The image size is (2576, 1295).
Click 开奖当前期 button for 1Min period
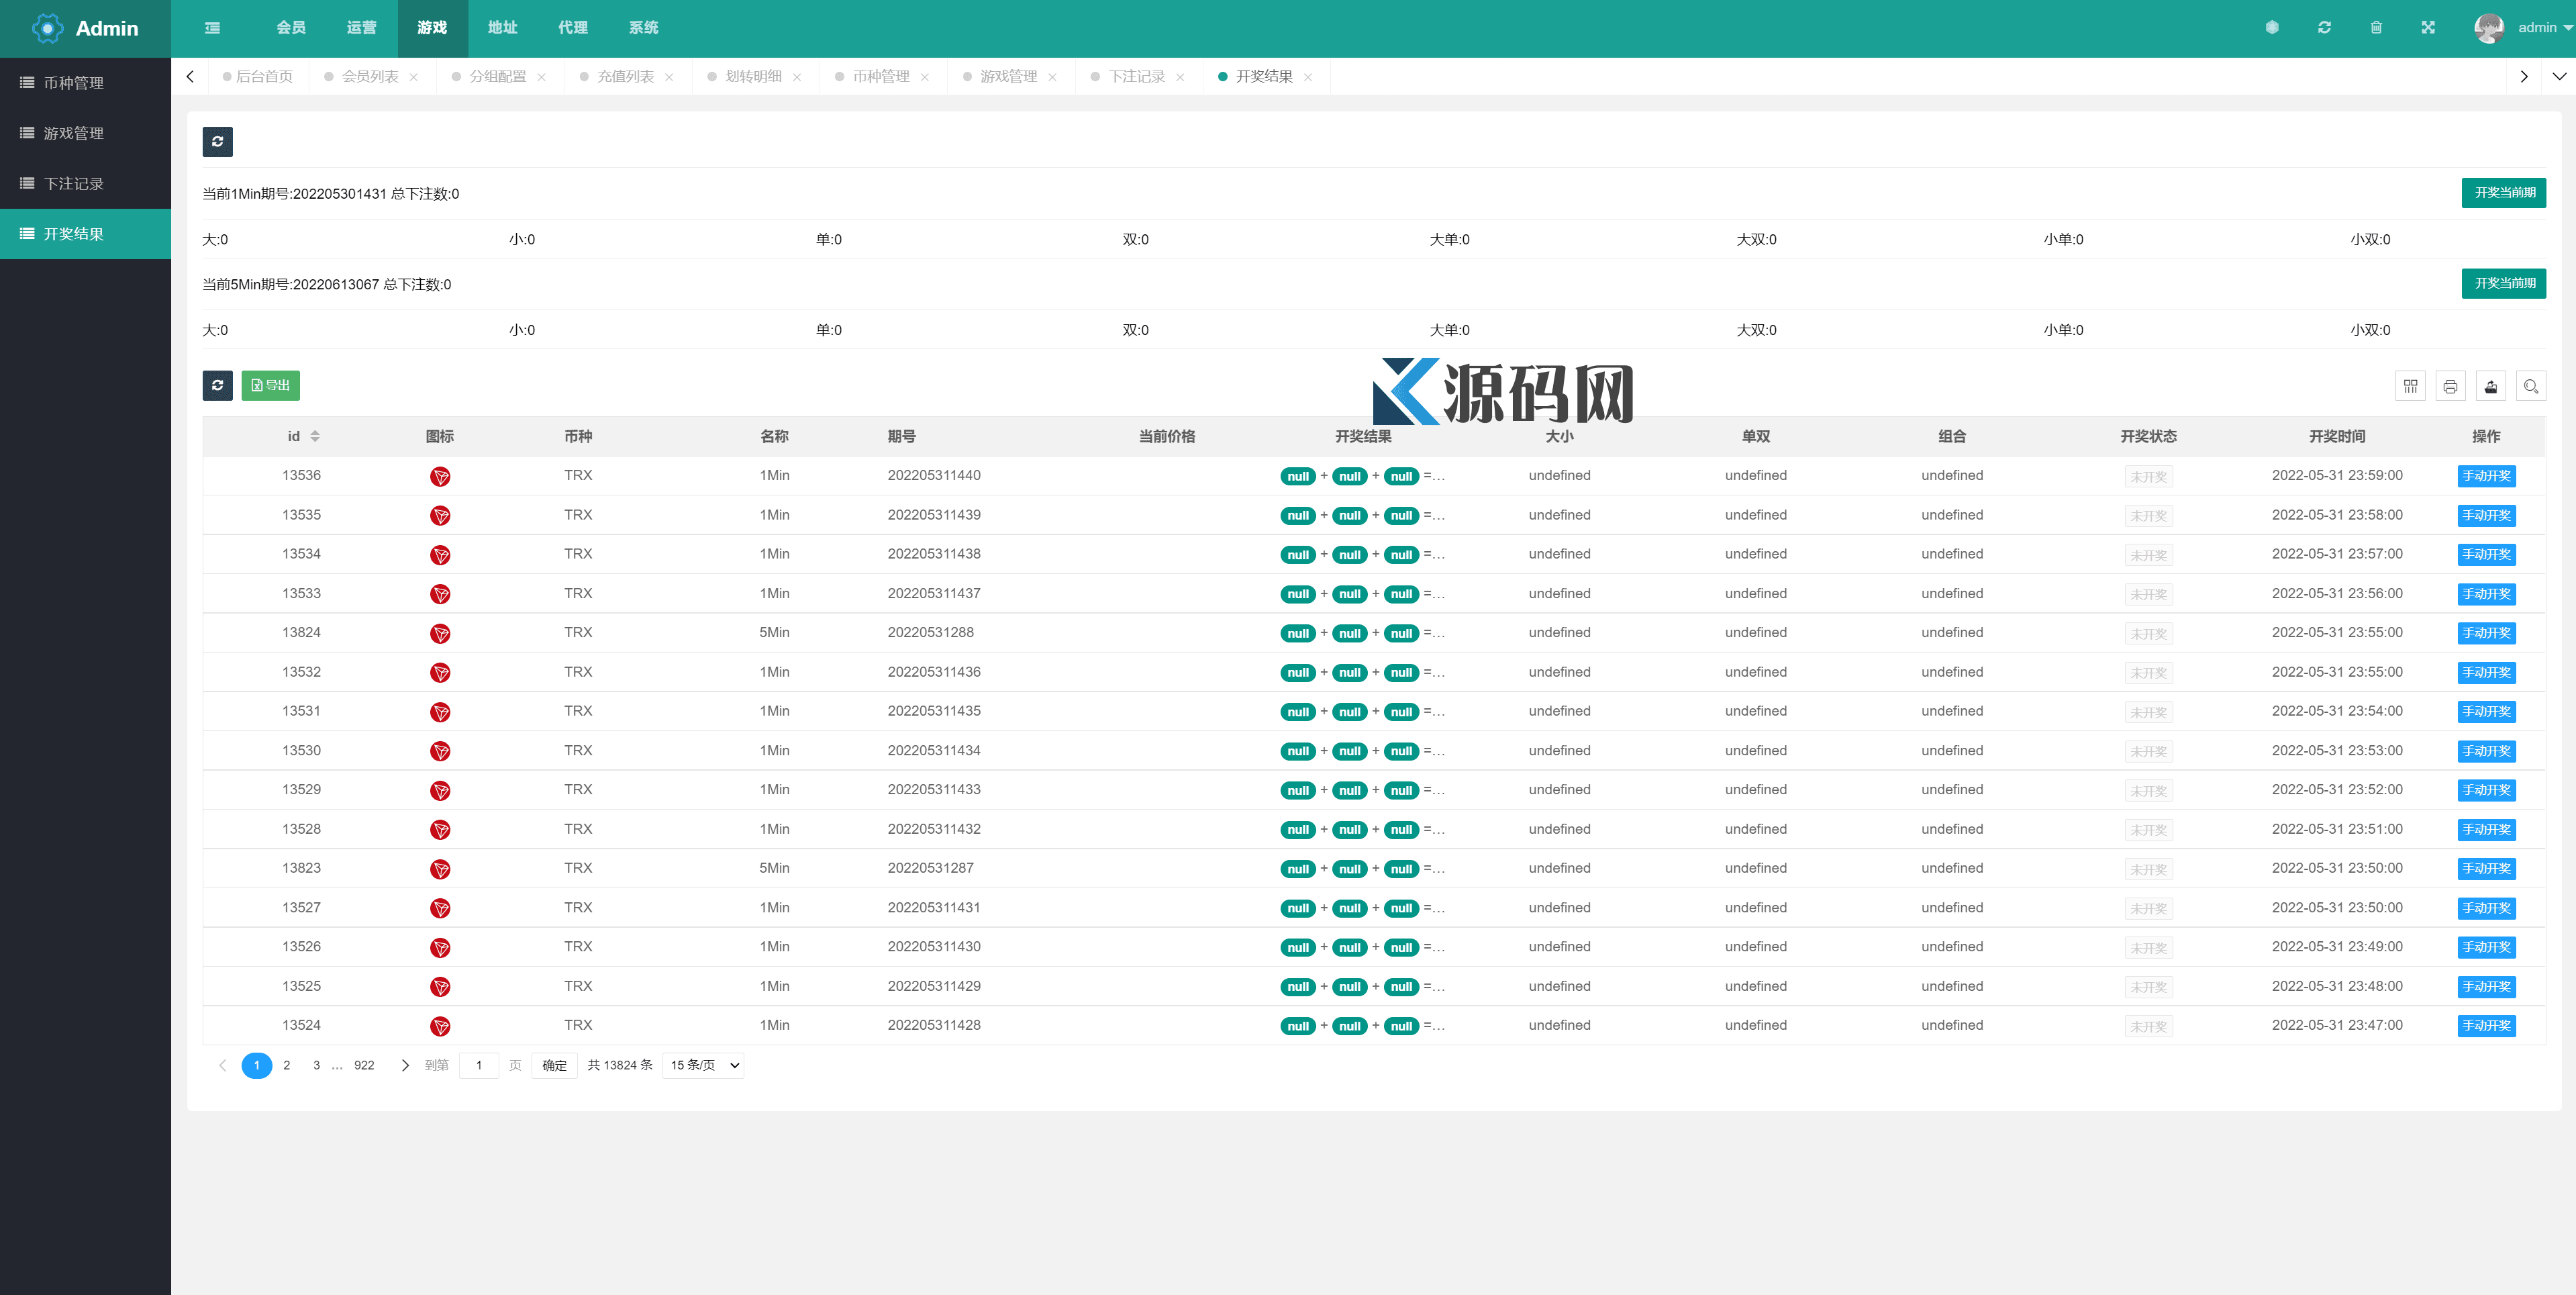[x=2503, y=193]
